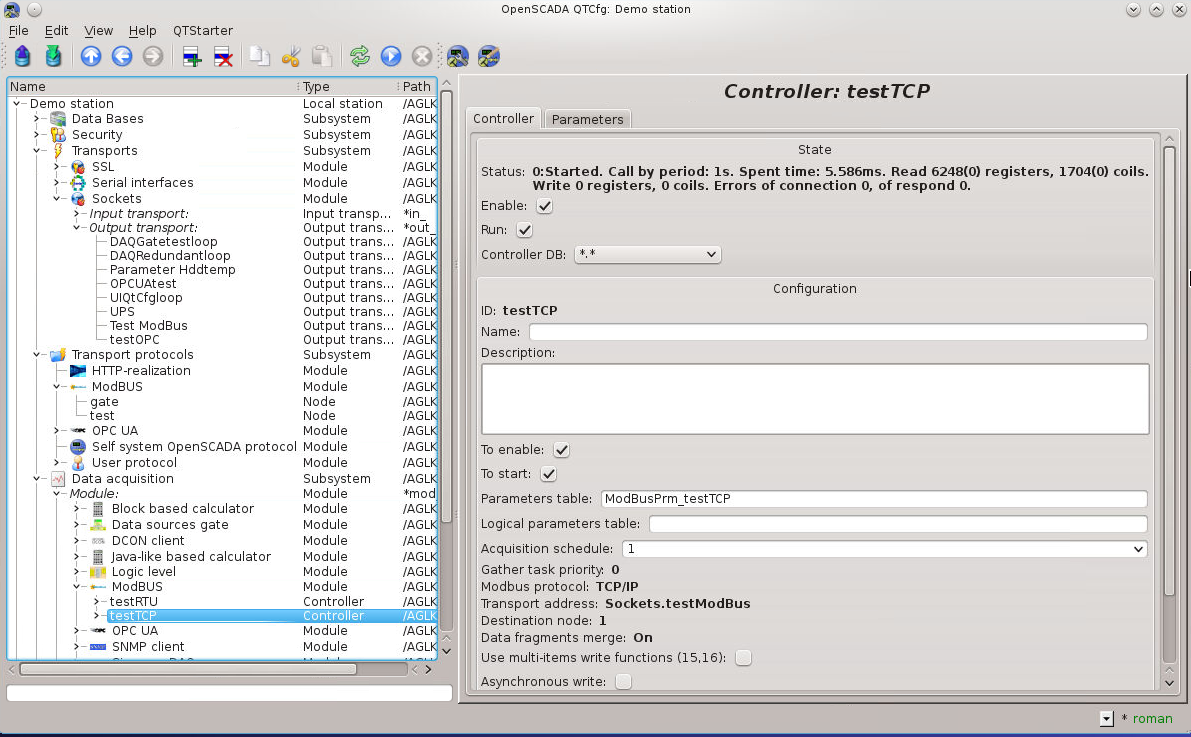Enable the Asynchronous write checkbox
Screen dimensions: 1191x737
click(x=623, y=682)
